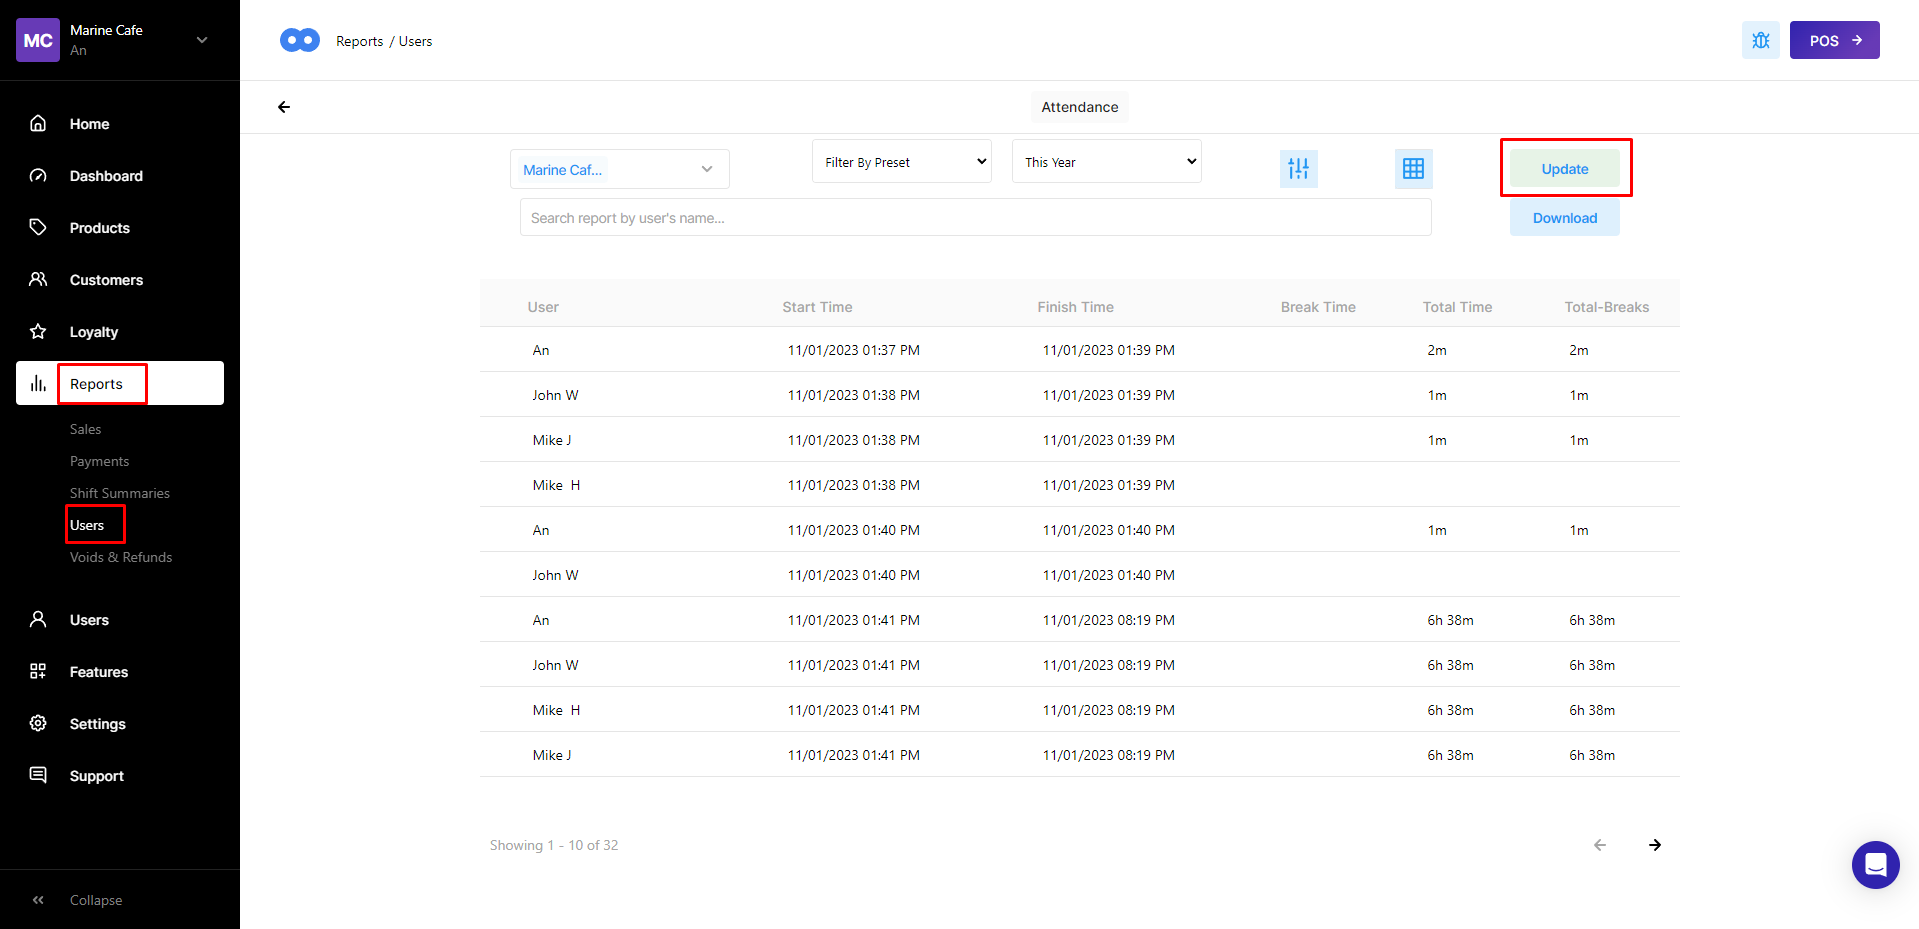Click the Start Time column header
The image size is (1919, 929).
coord(817,307)
